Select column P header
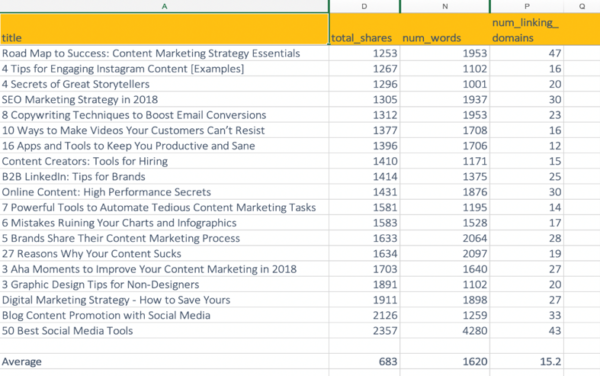This screenshot has width=600, height=376. 527,6
